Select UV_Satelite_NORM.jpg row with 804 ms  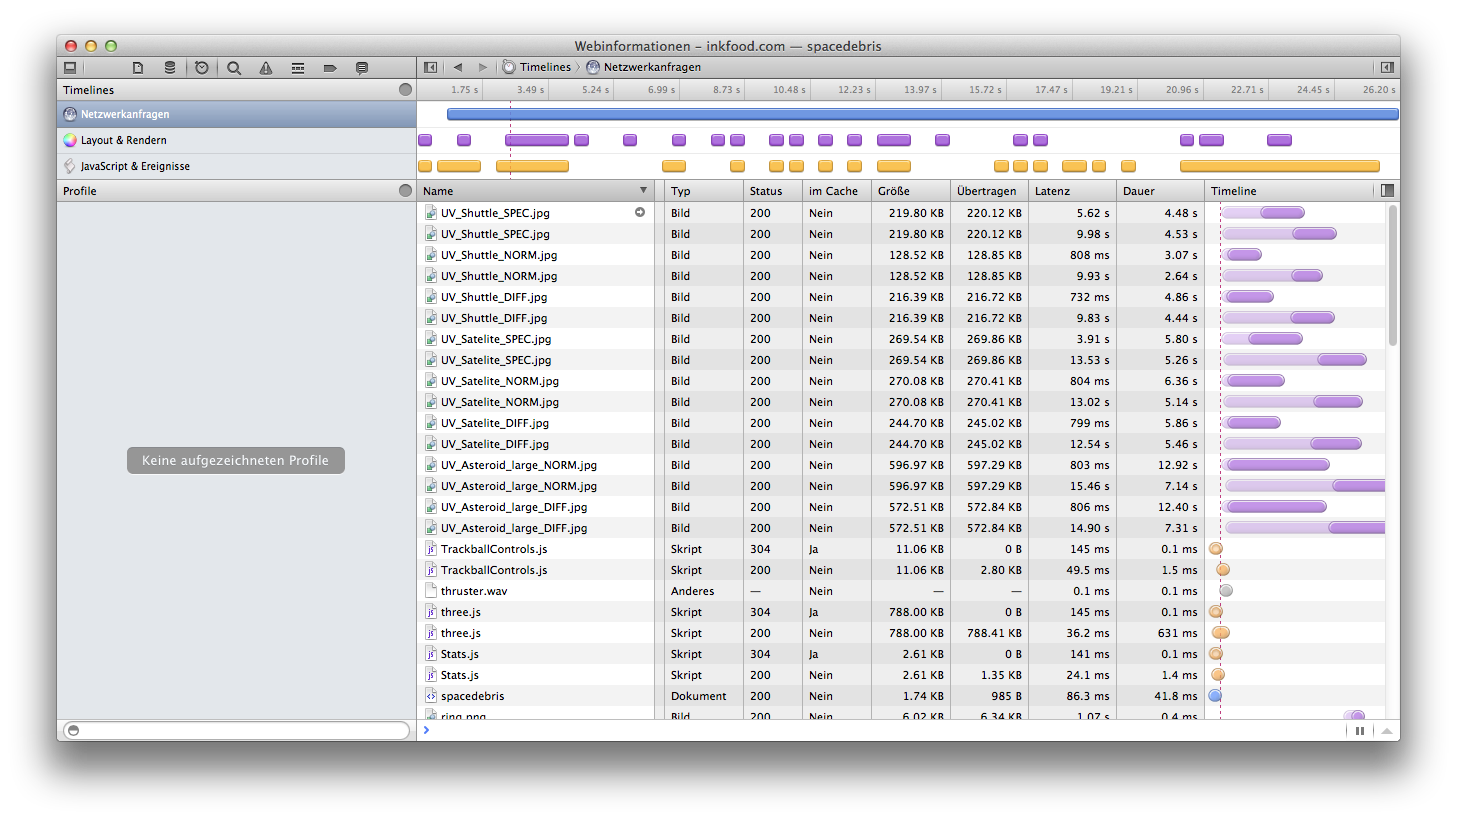pos(901,381)
